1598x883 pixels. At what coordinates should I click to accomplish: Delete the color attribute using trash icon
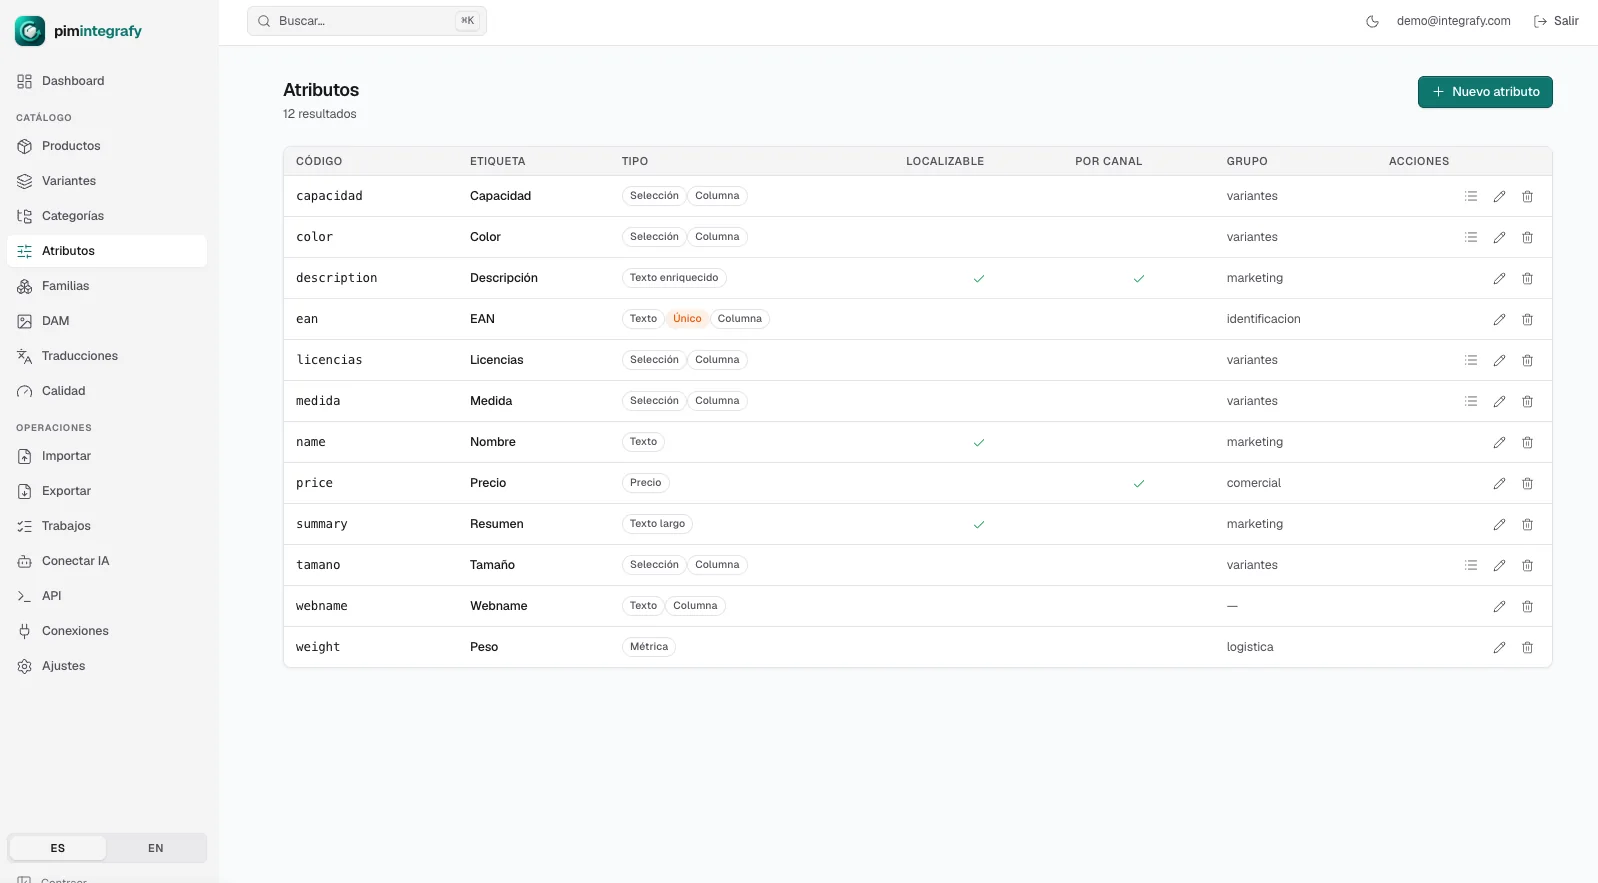(x=1527, y=238)
